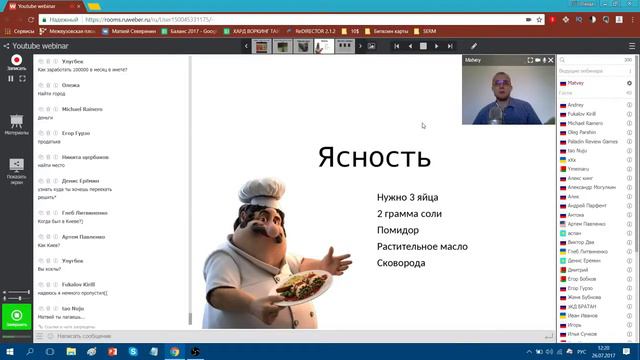This screenshot has height=360, width=640.
Task: Click Fukalov Kirill name in chat
Action: (x=78, y=284)
